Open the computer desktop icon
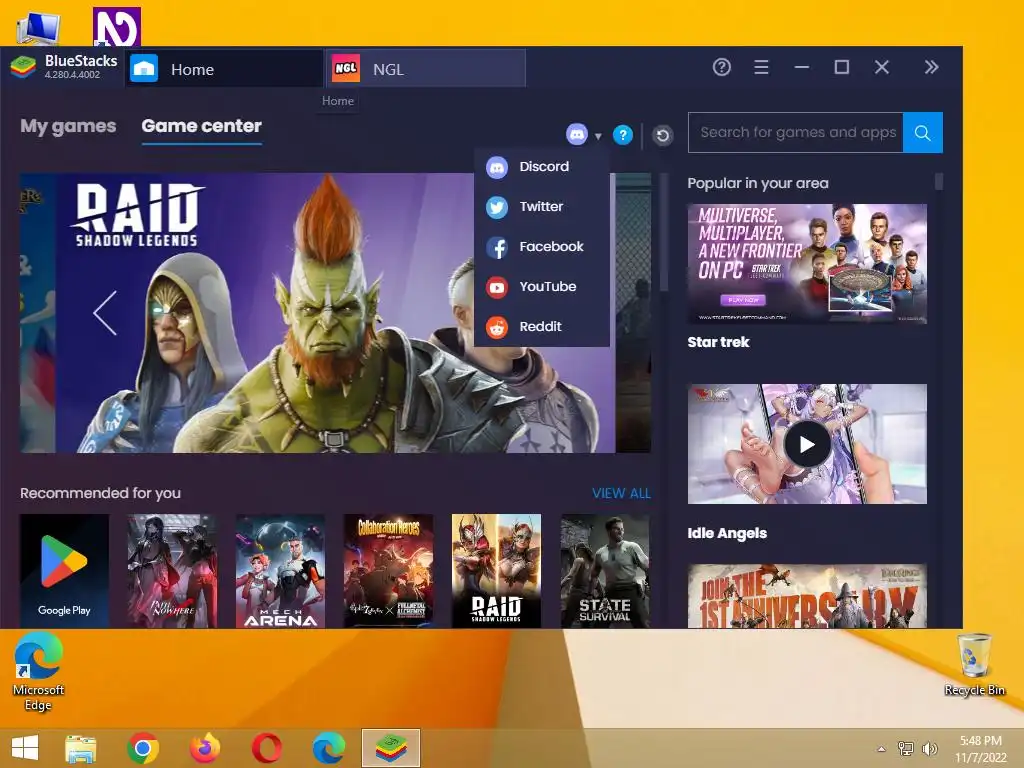The image size is (1024, 768). click(x=39, y=28)
